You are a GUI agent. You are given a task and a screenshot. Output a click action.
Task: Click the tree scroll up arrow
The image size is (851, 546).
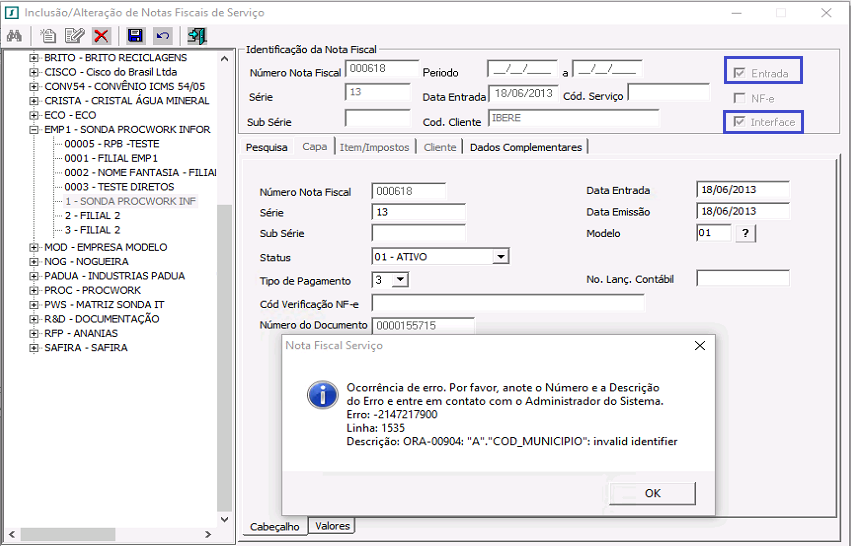pos(225,59)
